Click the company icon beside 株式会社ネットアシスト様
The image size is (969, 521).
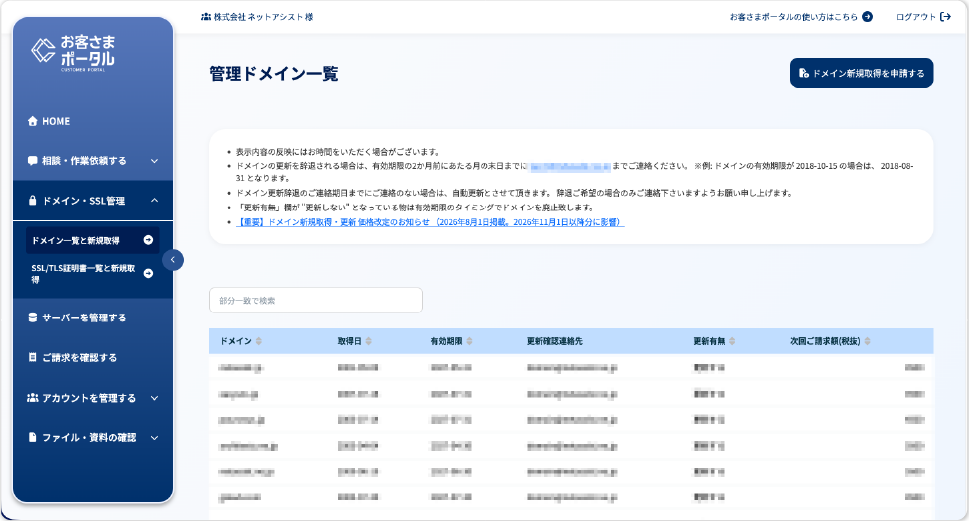click(x=206, y=17)
